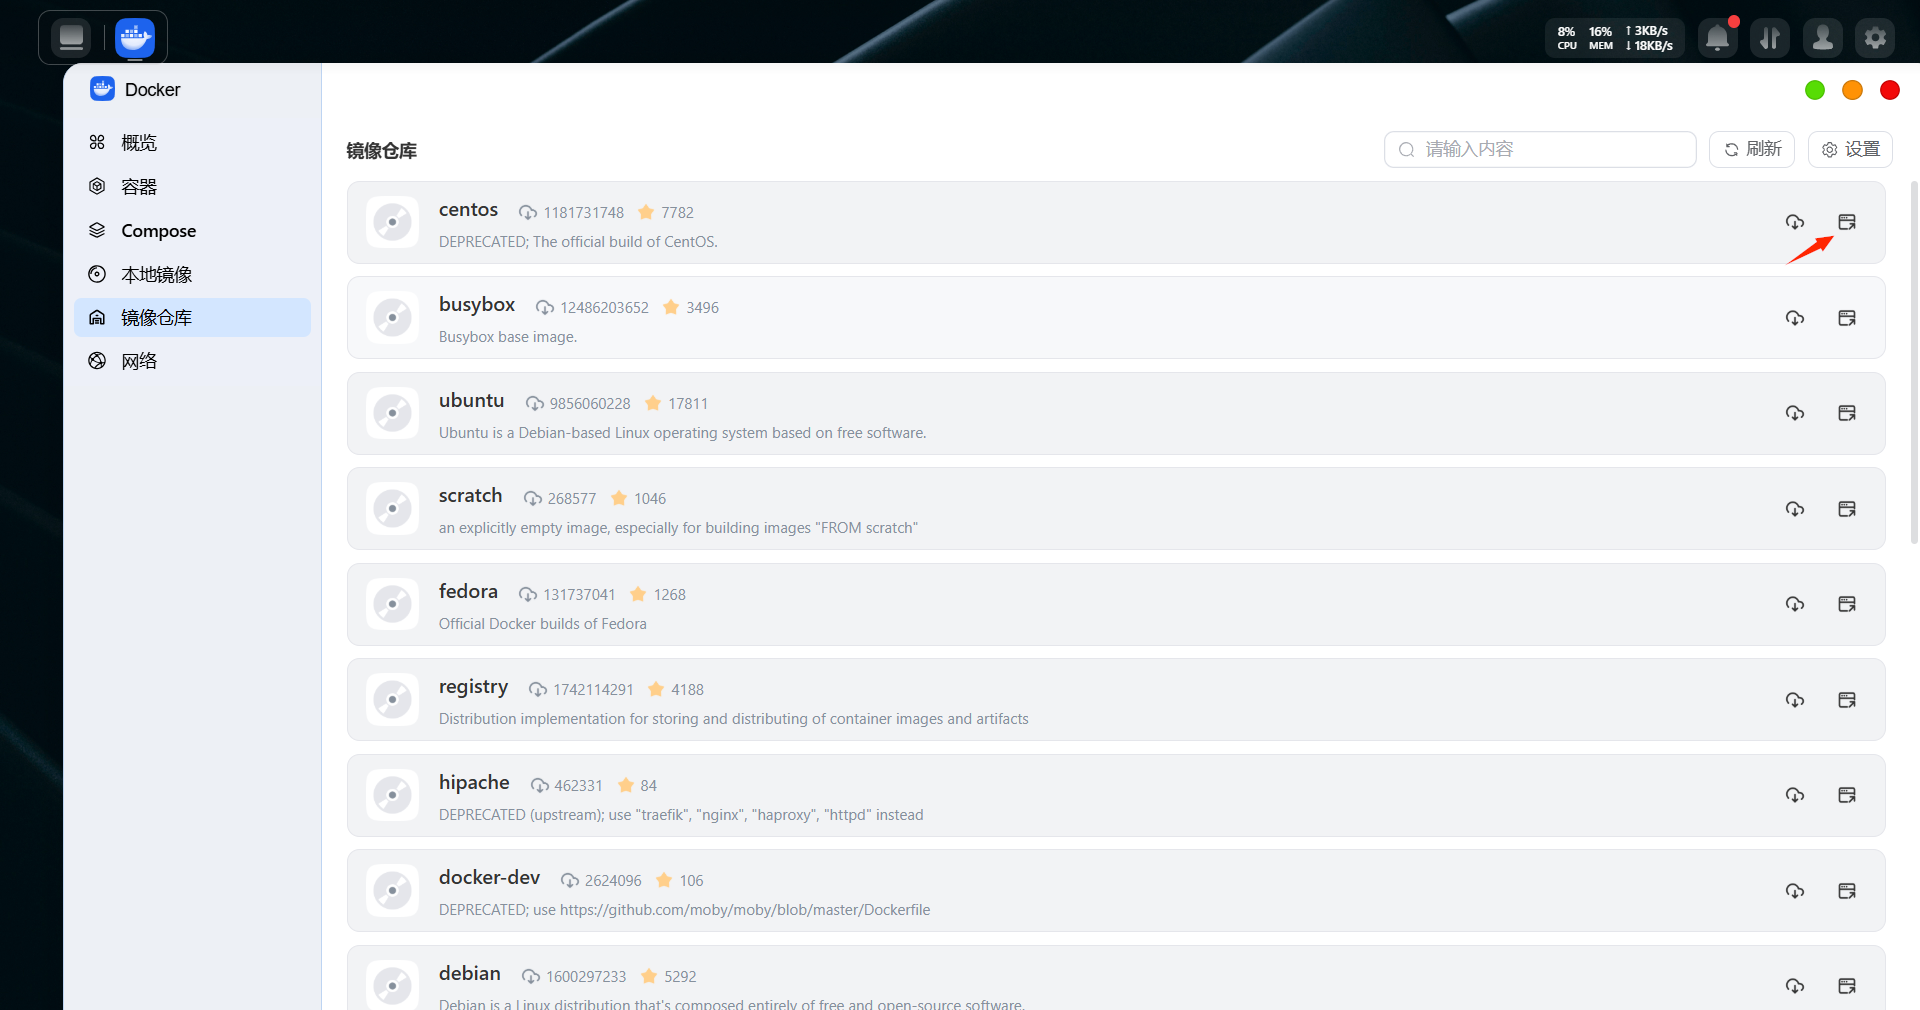Click the ubuntu image name
This screenshot has width=1920, height=1010.
[471, 401]
